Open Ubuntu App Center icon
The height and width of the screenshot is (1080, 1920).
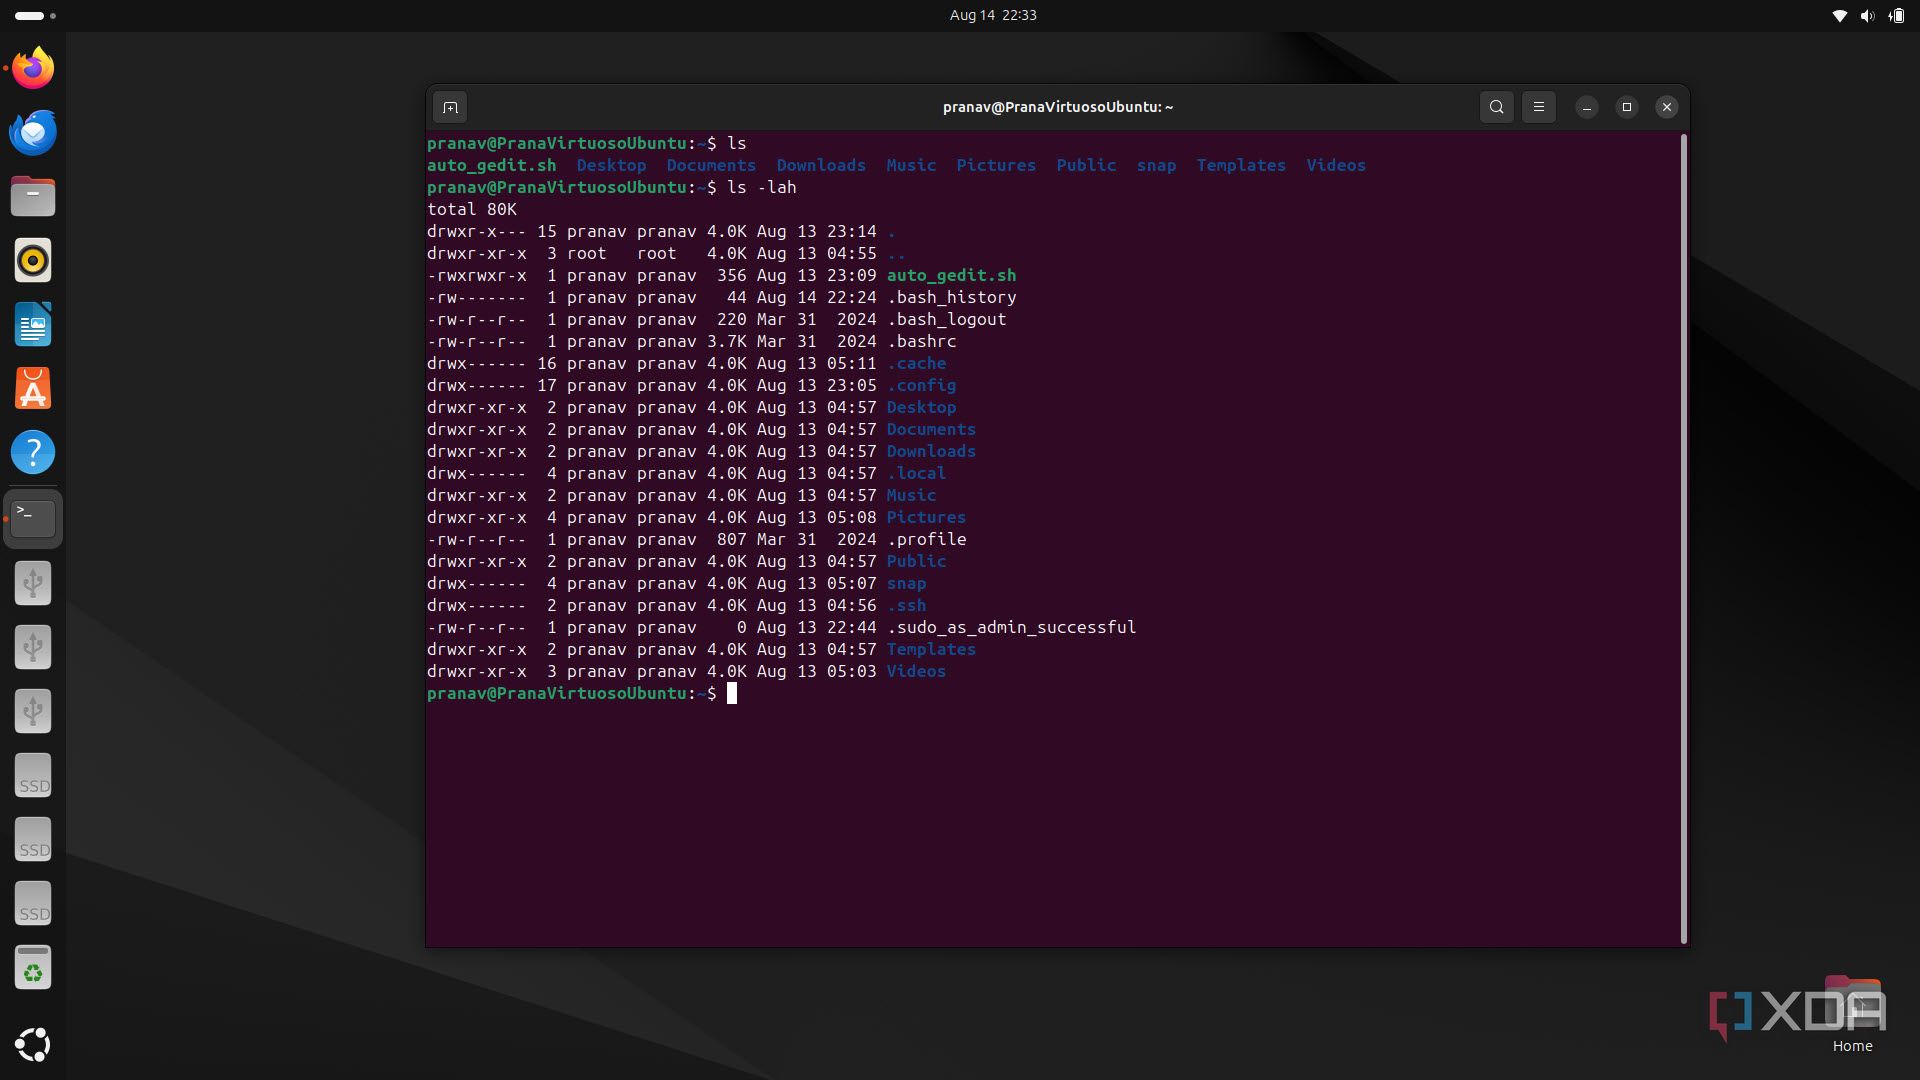click(x=33, y=388)
